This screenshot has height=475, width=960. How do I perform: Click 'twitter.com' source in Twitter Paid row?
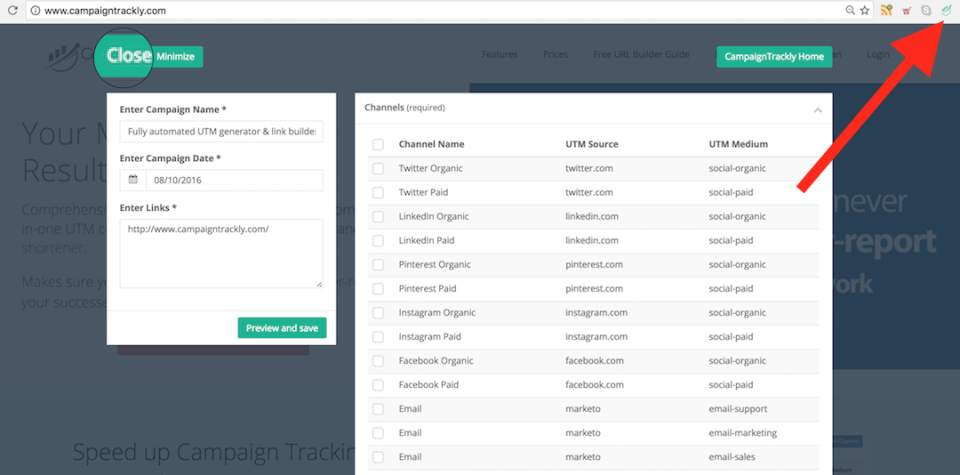tap(589, 193)
